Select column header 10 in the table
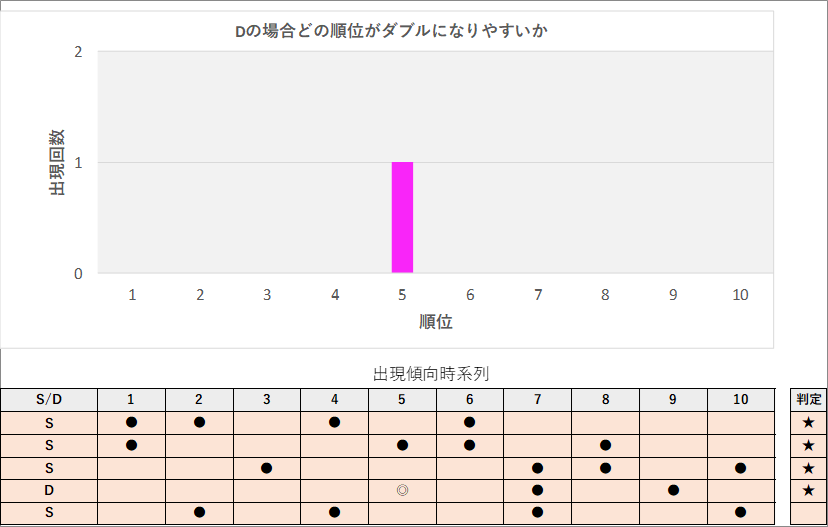This screenshot has width=828, height=527. (741, 400)
